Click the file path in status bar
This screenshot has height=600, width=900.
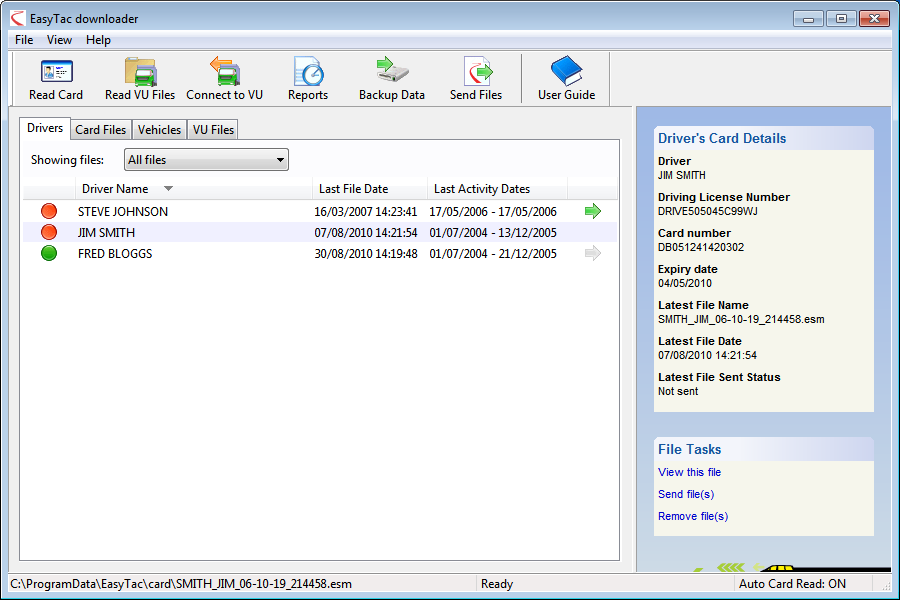pos(181,584)
